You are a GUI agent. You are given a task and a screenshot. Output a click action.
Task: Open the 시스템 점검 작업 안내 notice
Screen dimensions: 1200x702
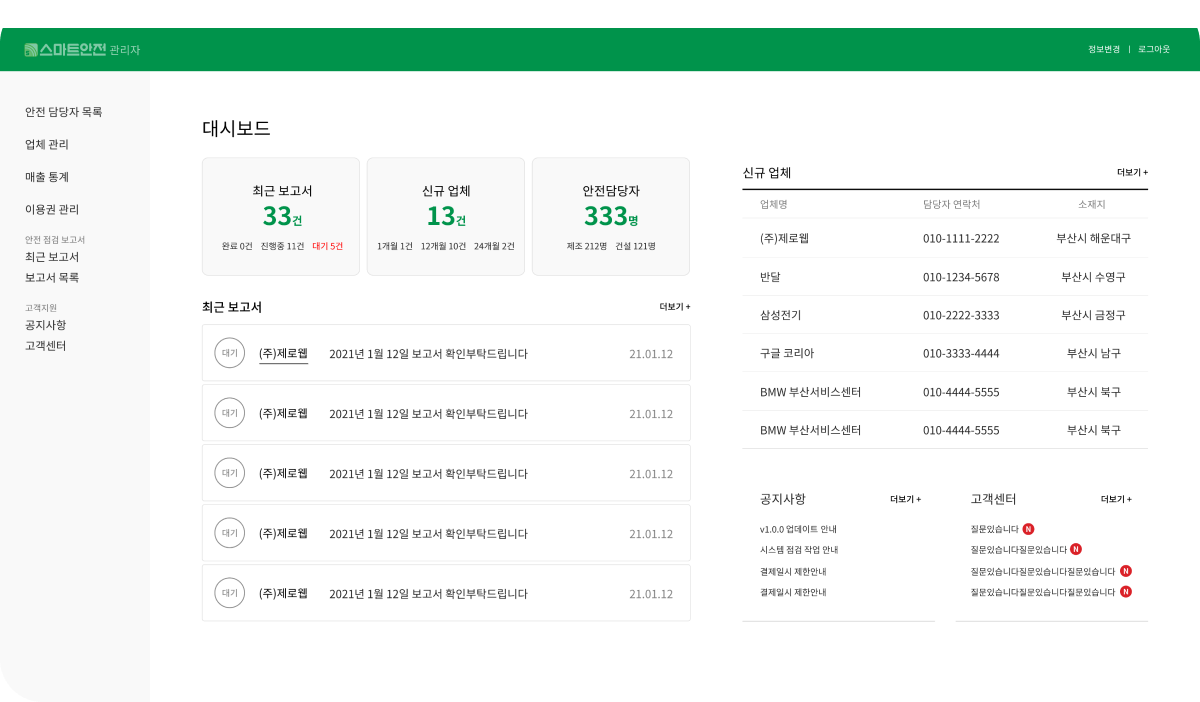799,550
